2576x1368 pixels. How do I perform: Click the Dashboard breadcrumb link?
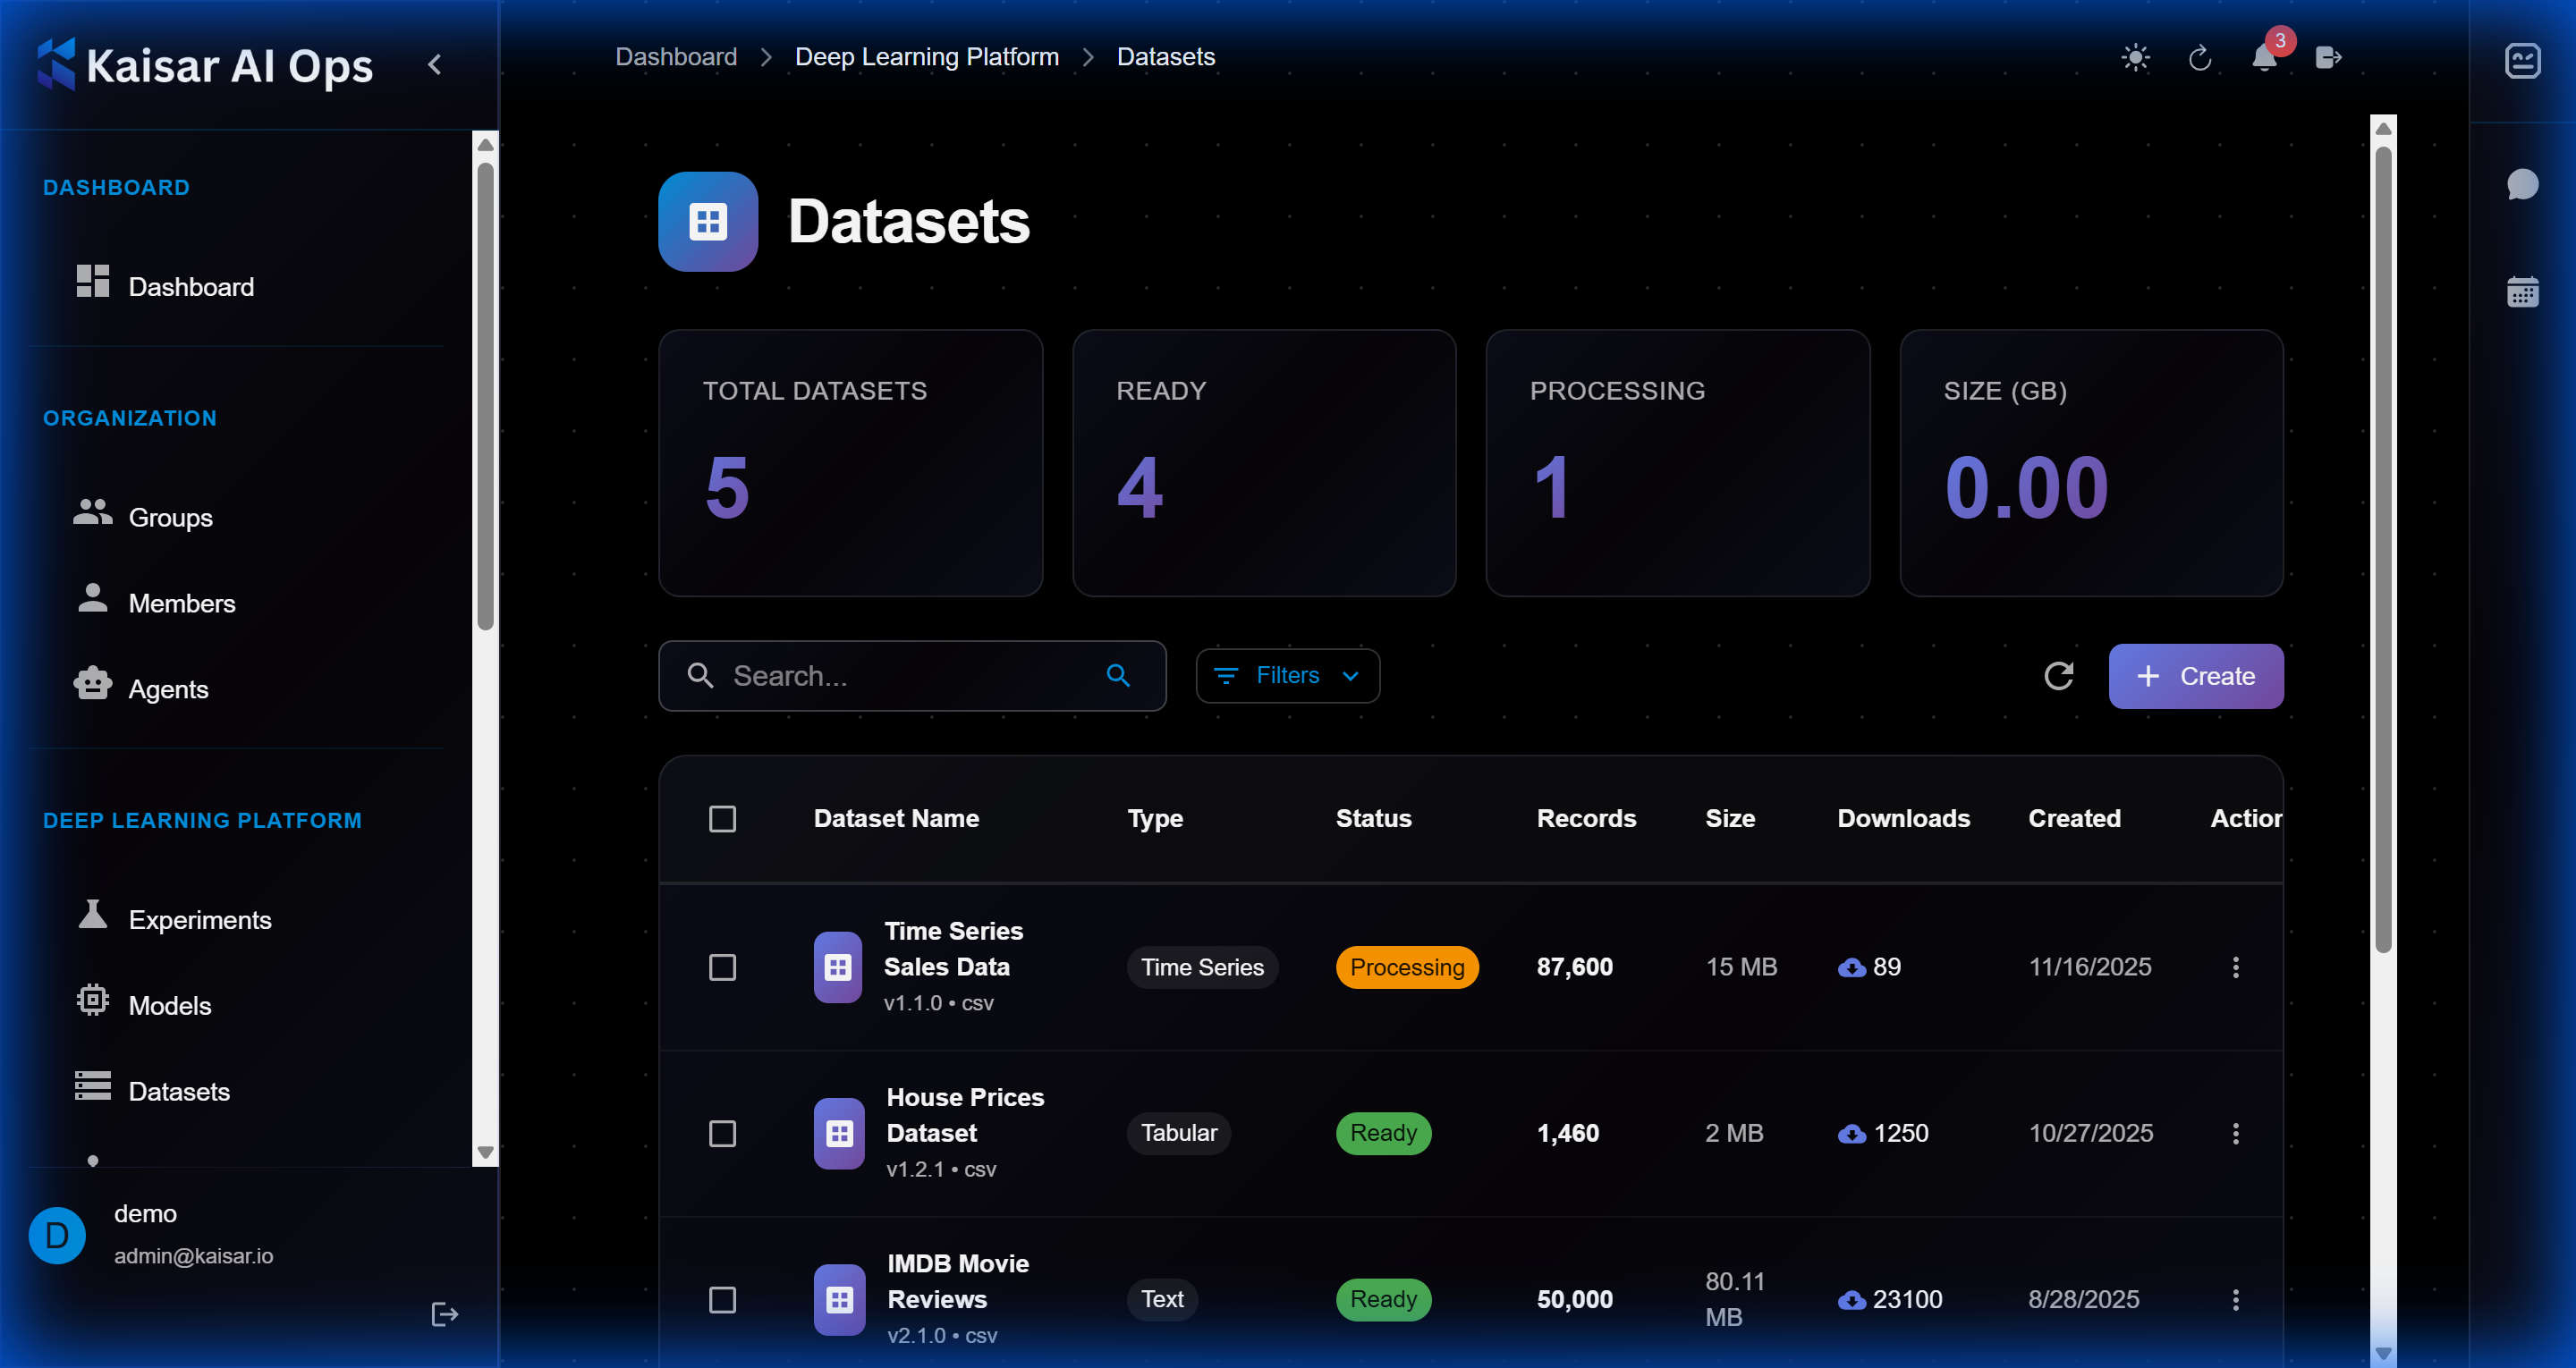tap(676, 56)
